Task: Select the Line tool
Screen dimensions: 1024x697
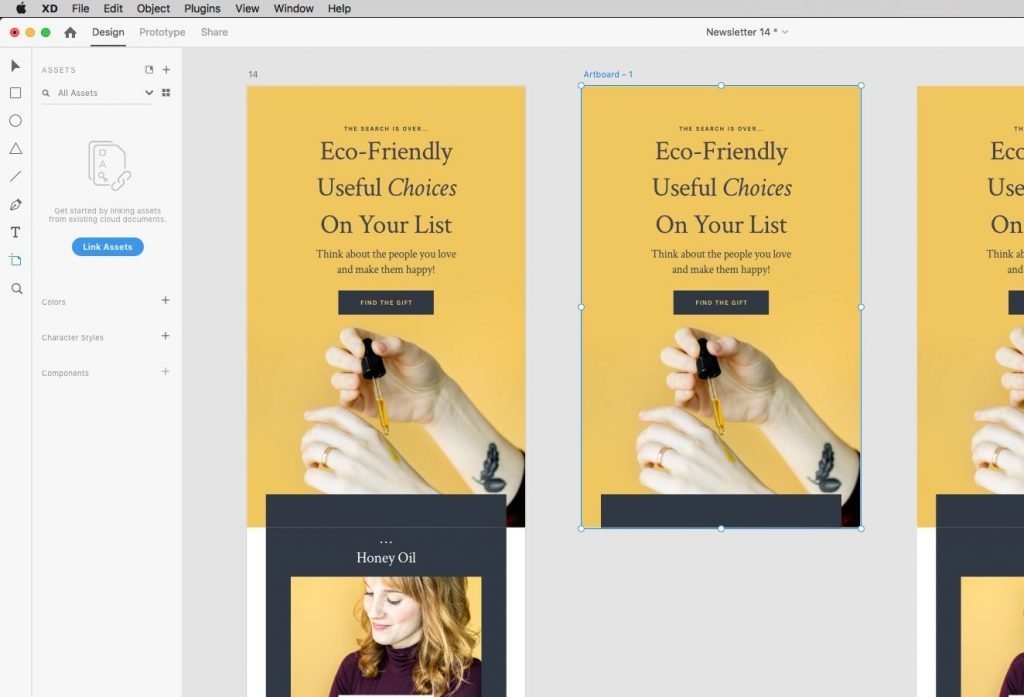Action: pyautogui.click(x=15, y=177)
